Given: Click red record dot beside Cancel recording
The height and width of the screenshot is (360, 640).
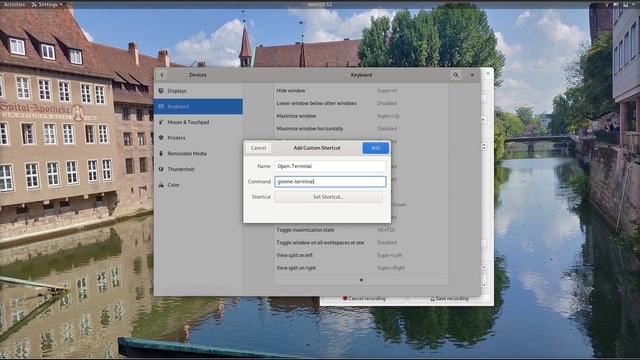Looking at the screenshot, I should point(345,298).
